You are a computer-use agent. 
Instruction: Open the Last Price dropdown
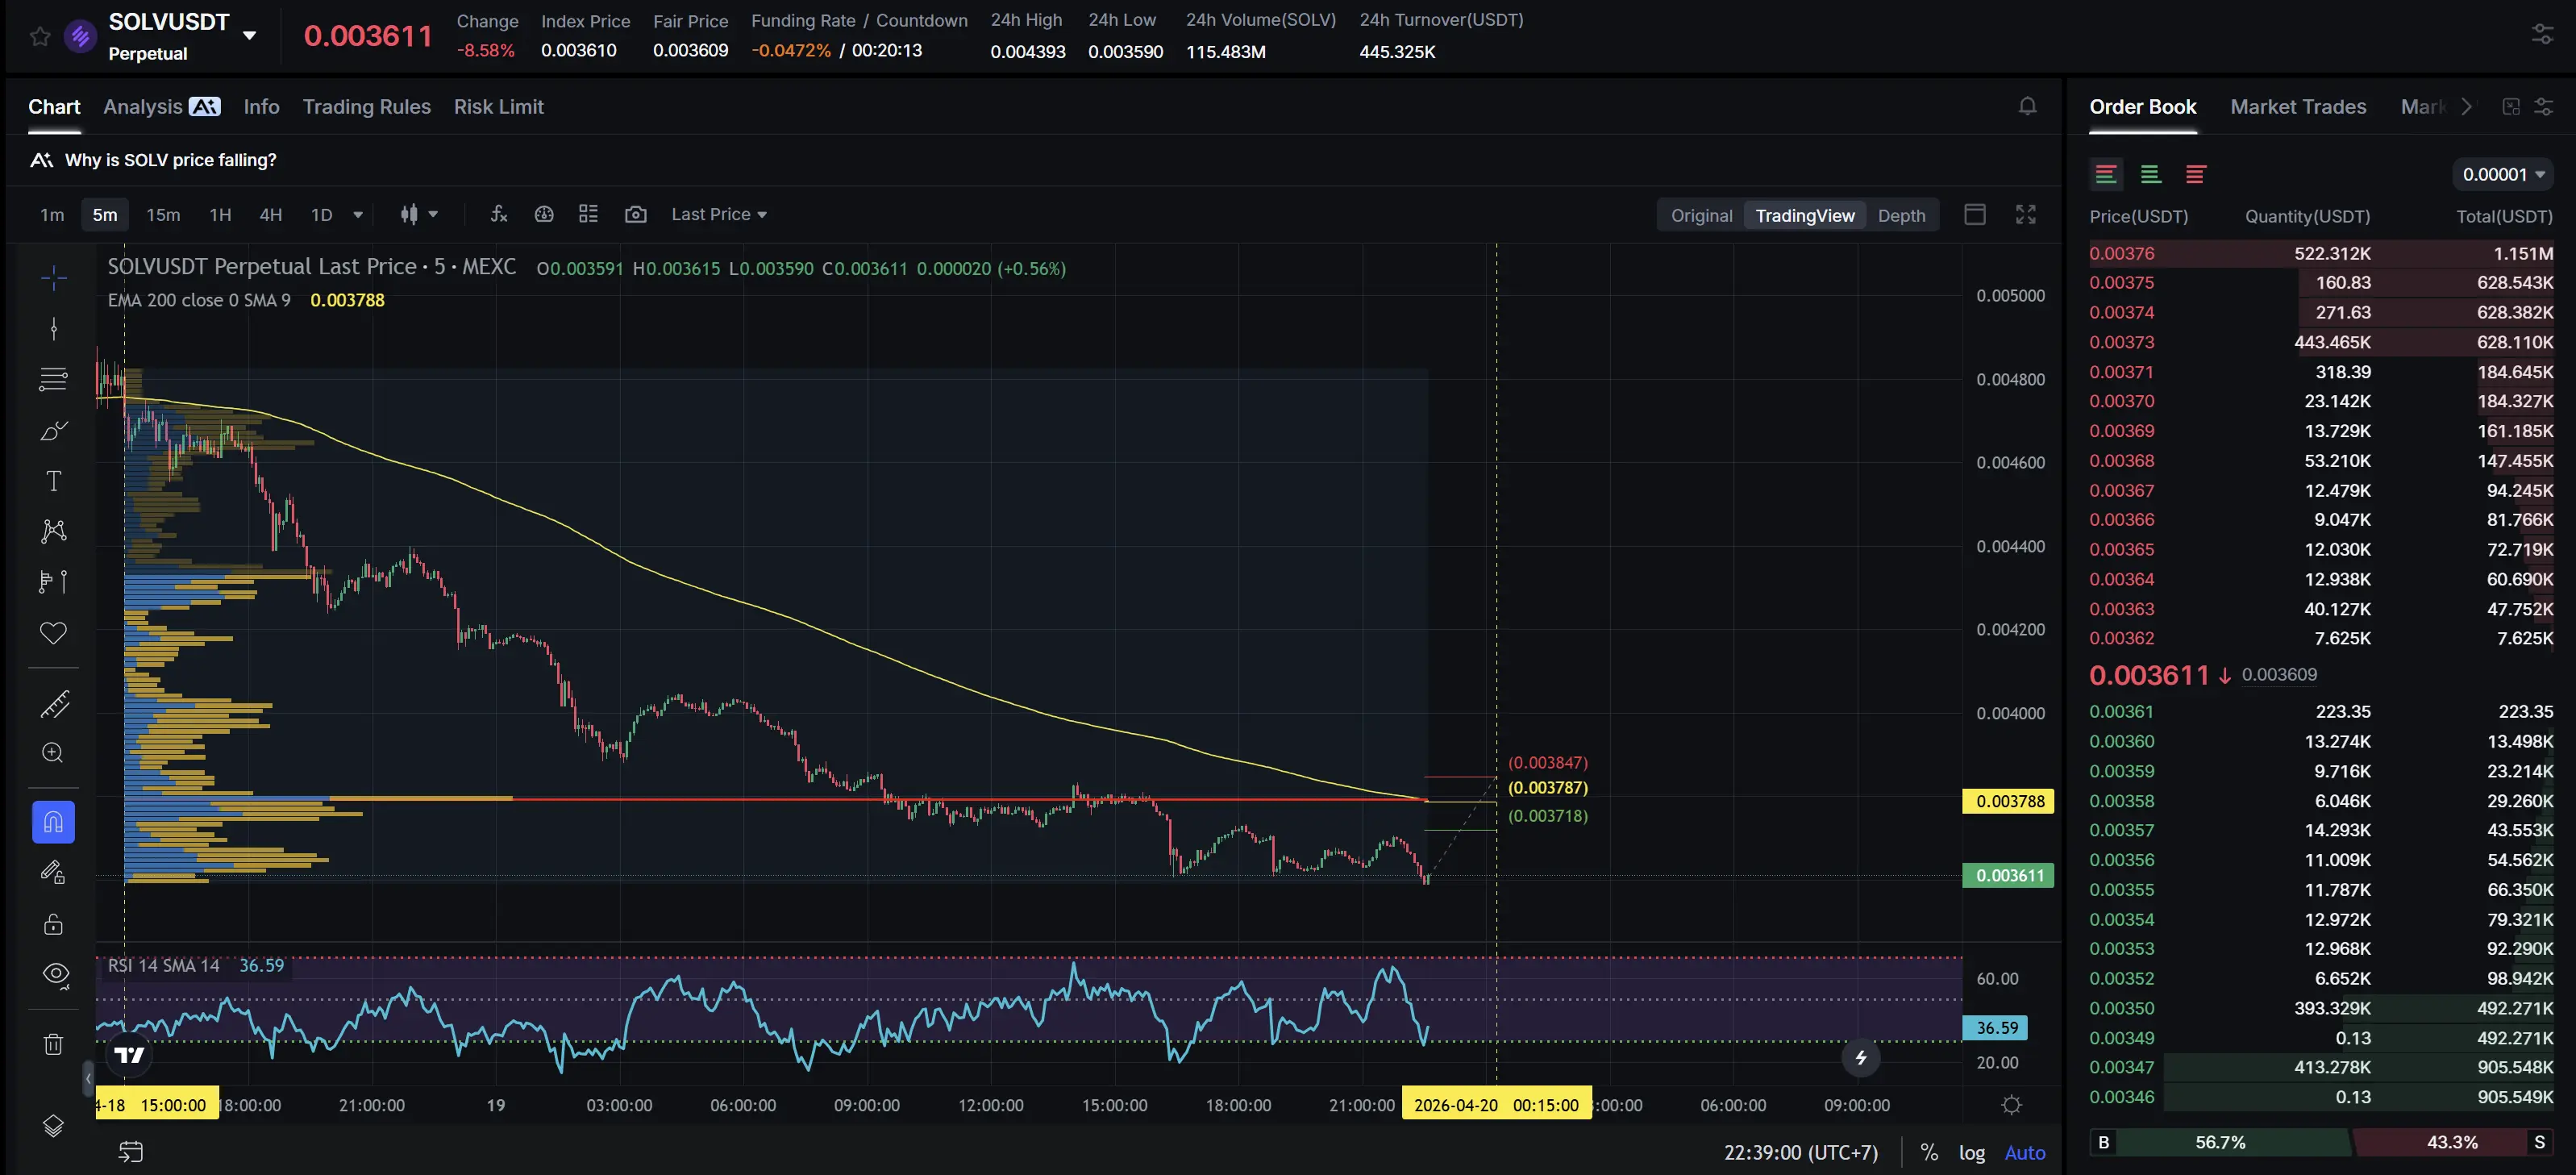click(718, 214)
